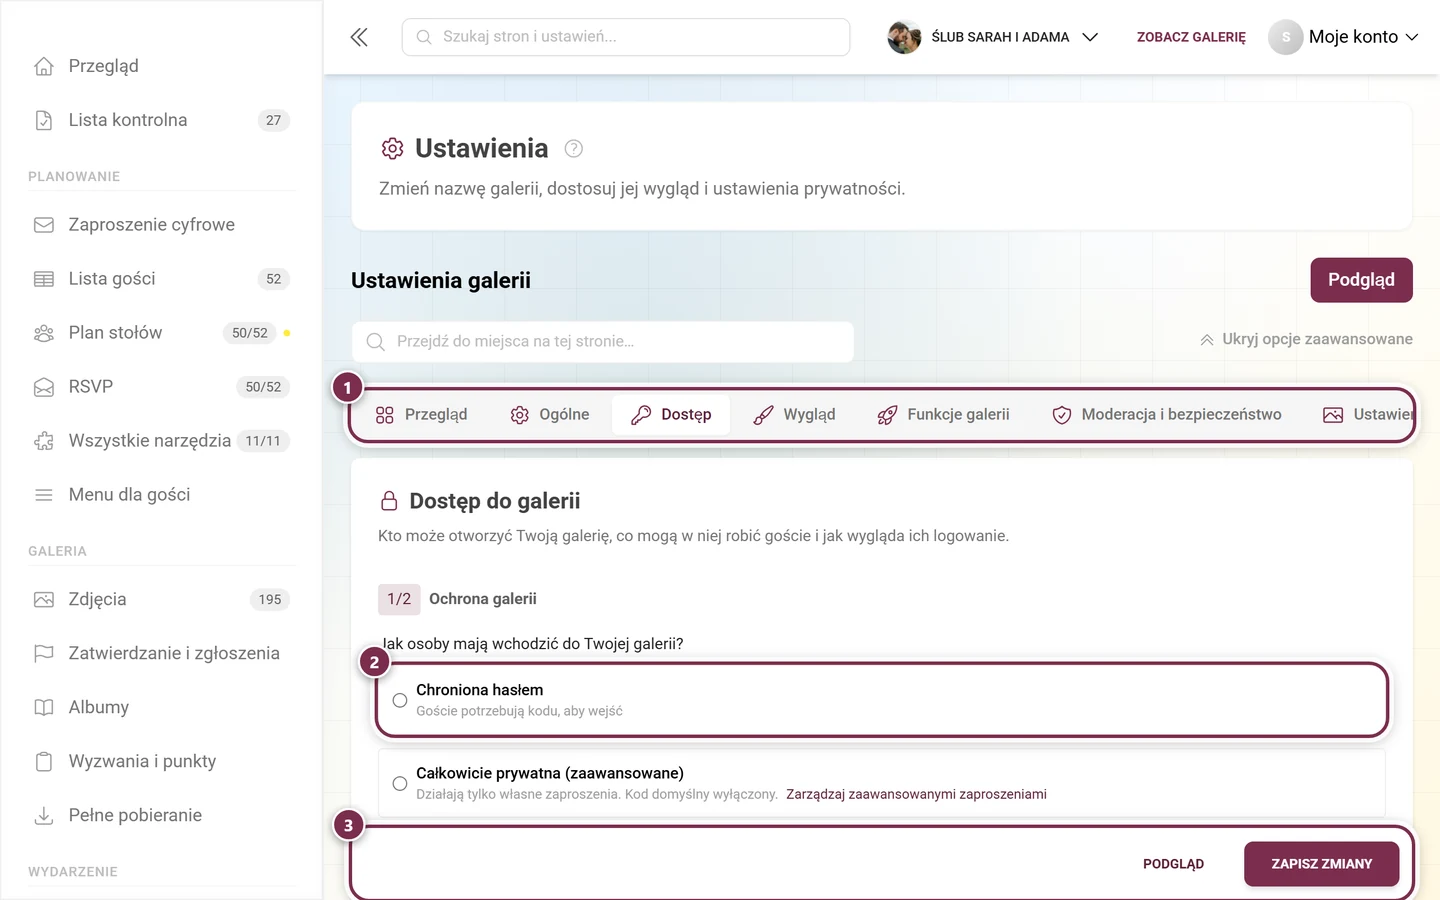Screen dimensions: 1440x900
Task: Click the 11/11 badge by Wszystkie narzędzia
Action: (x=263, y=441)
